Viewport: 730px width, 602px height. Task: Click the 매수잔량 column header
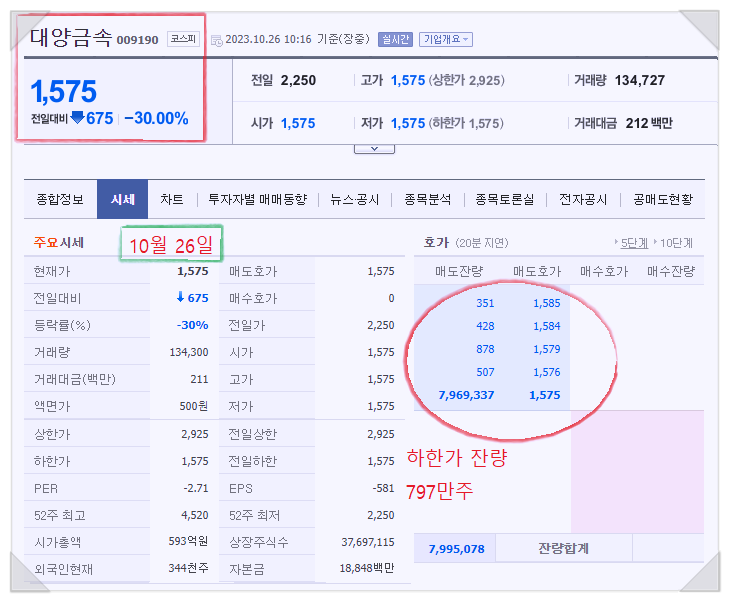pyautogui.click(x=671, y=271)
